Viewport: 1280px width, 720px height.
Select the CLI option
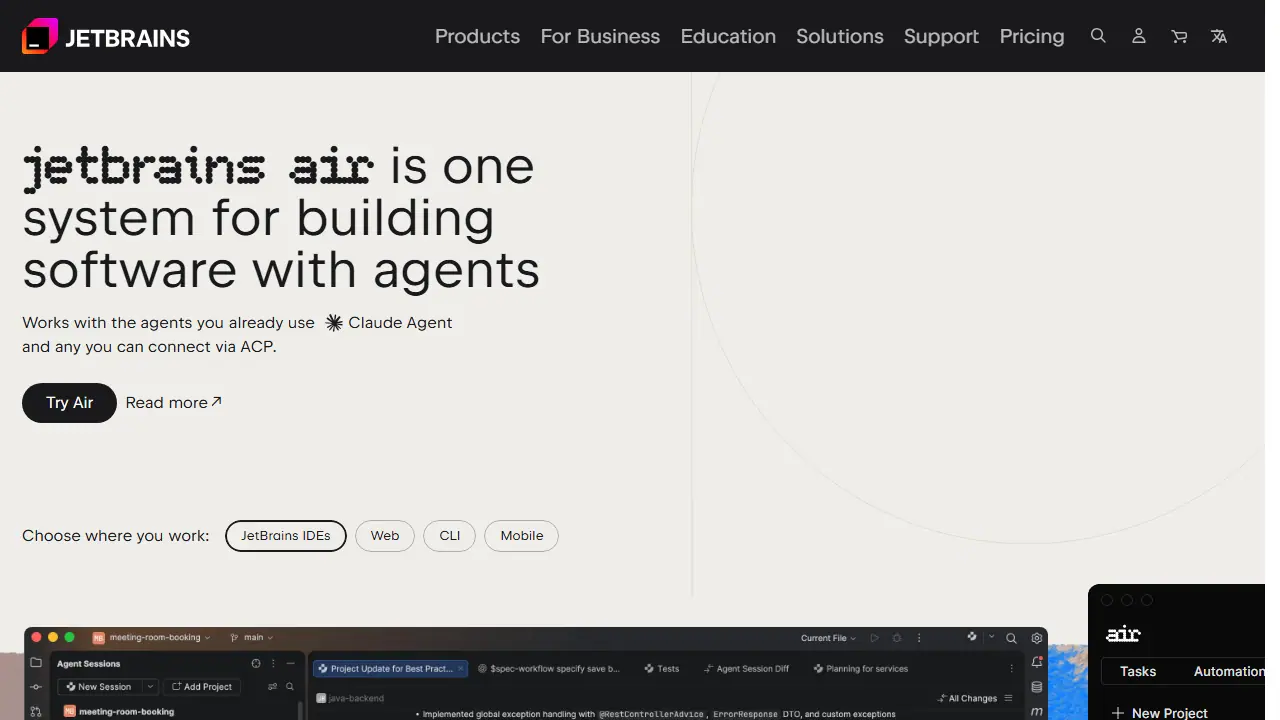point(450,536)
